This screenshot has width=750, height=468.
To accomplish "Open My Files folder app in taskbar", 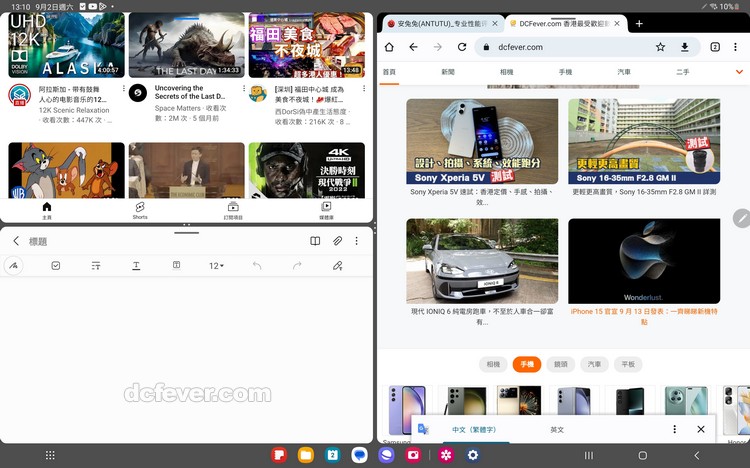I will 306,455.
